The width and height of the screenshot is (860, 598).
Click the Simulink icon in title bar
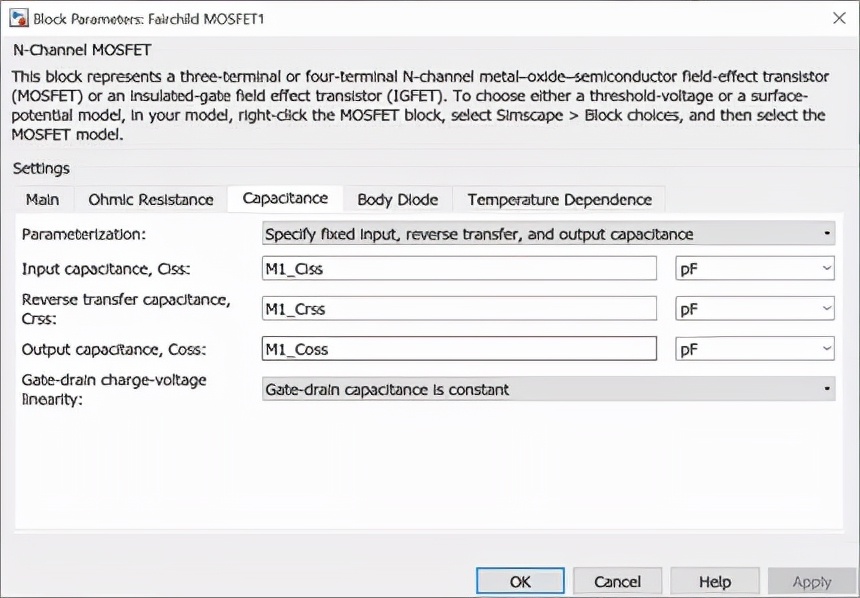coord(18,19)
